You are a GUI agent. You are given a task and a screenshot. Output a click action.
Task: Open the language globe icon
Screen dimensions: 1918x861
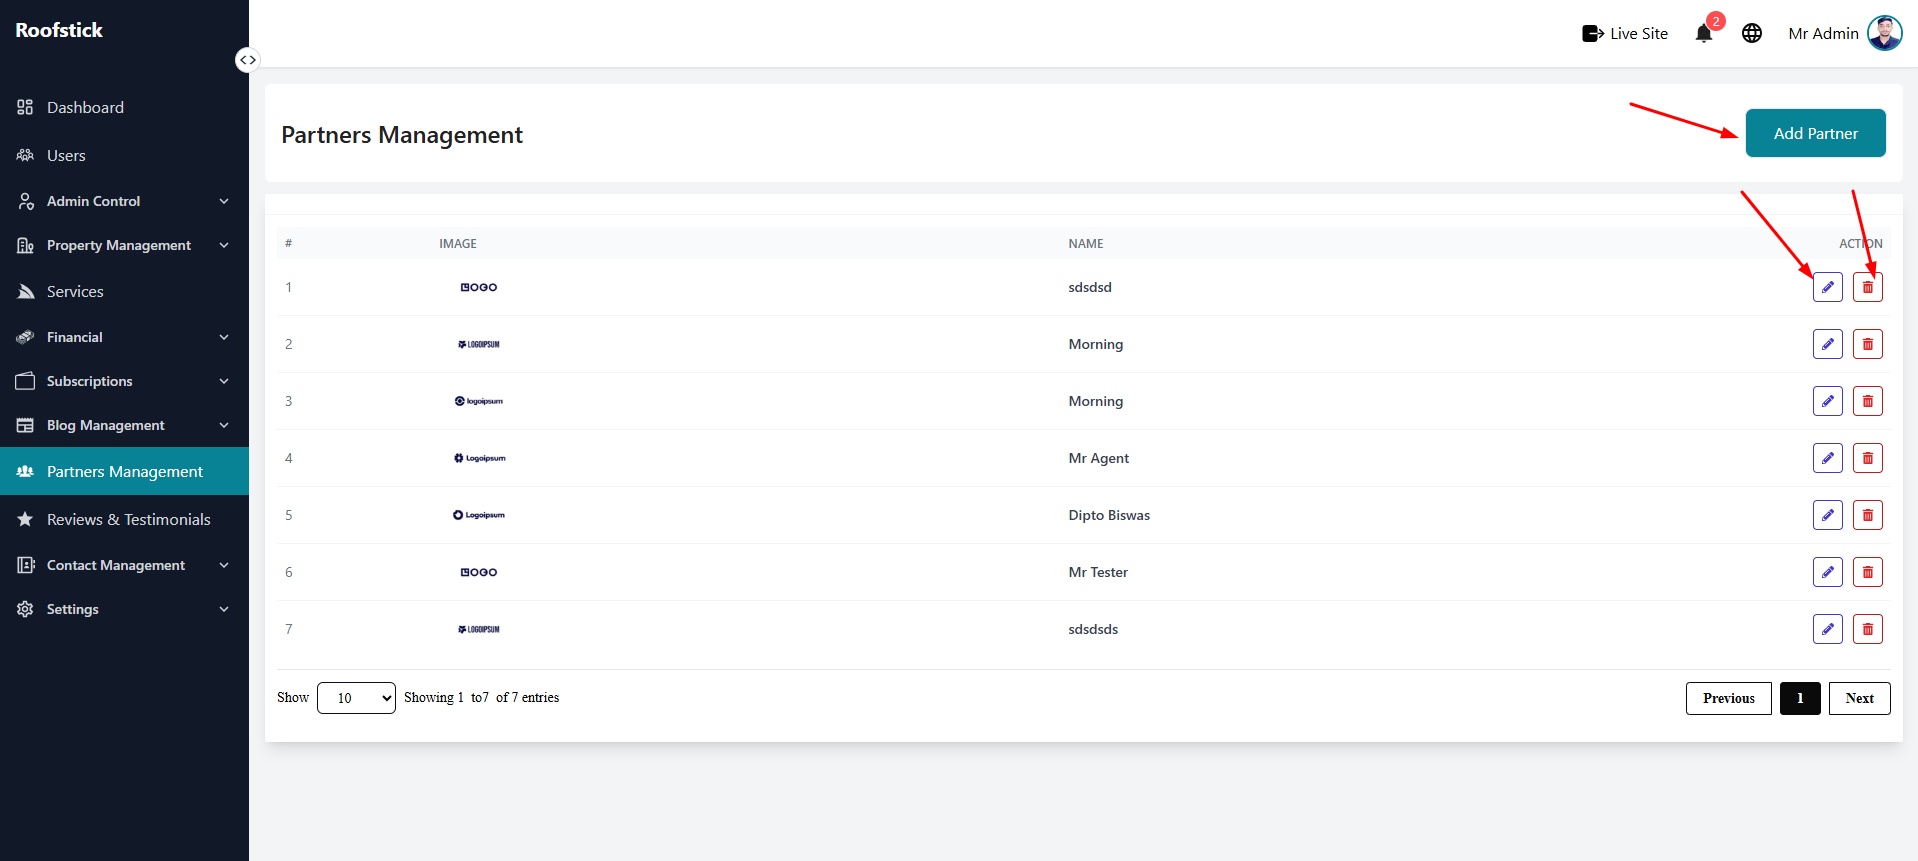pos(1752,33)
